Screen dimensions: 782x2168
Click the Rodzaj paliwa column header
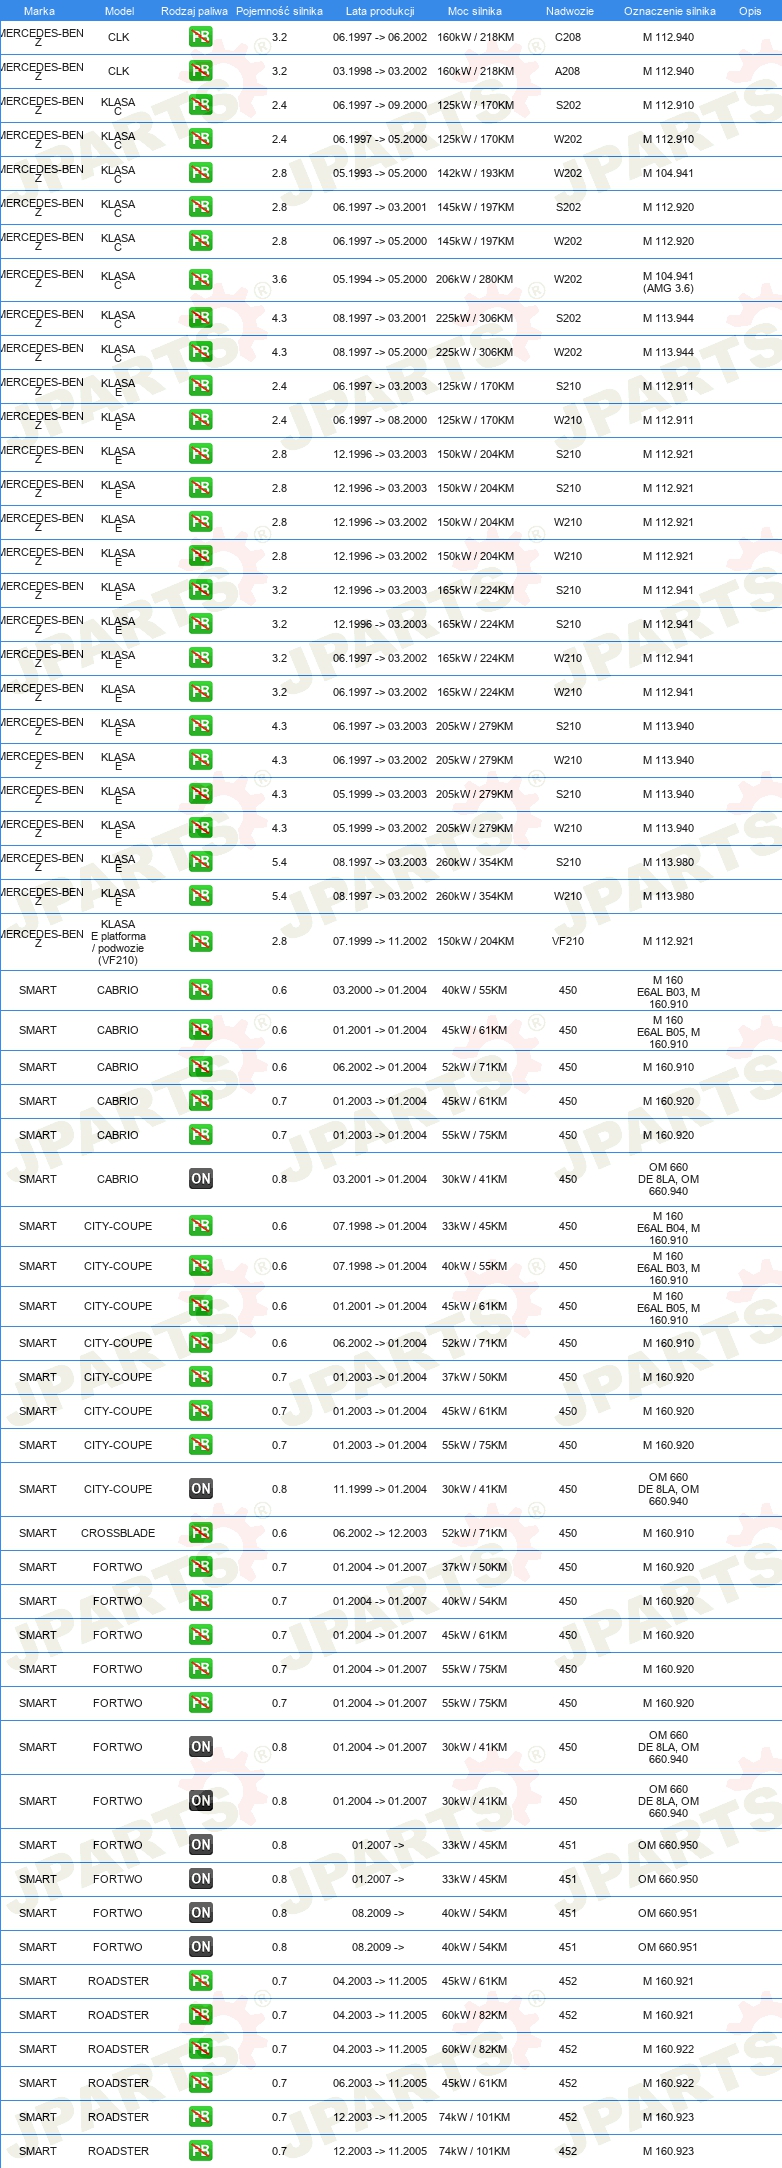194,11
